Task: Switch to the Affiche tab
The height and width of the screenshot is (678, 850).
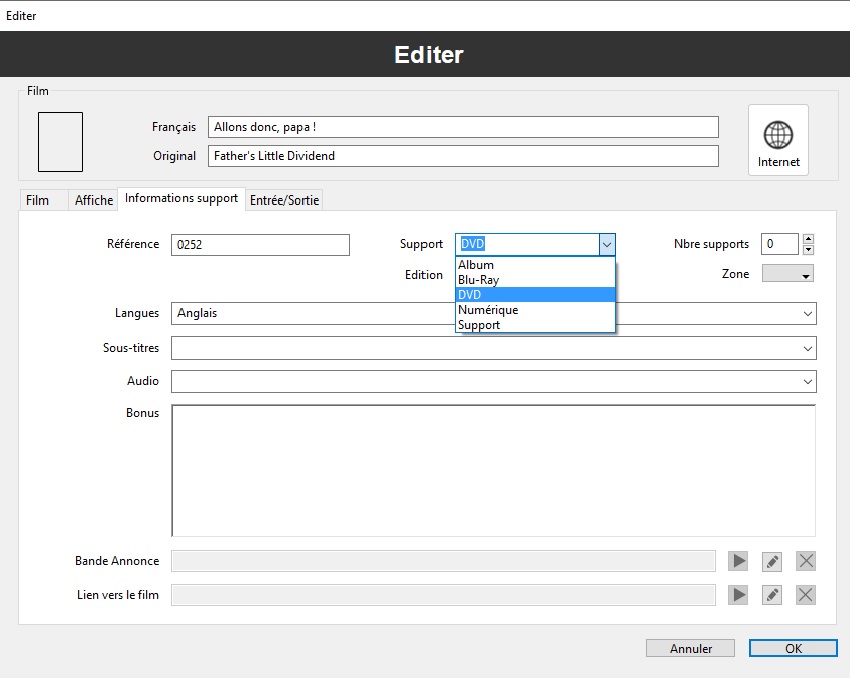Action: [94, 200]
